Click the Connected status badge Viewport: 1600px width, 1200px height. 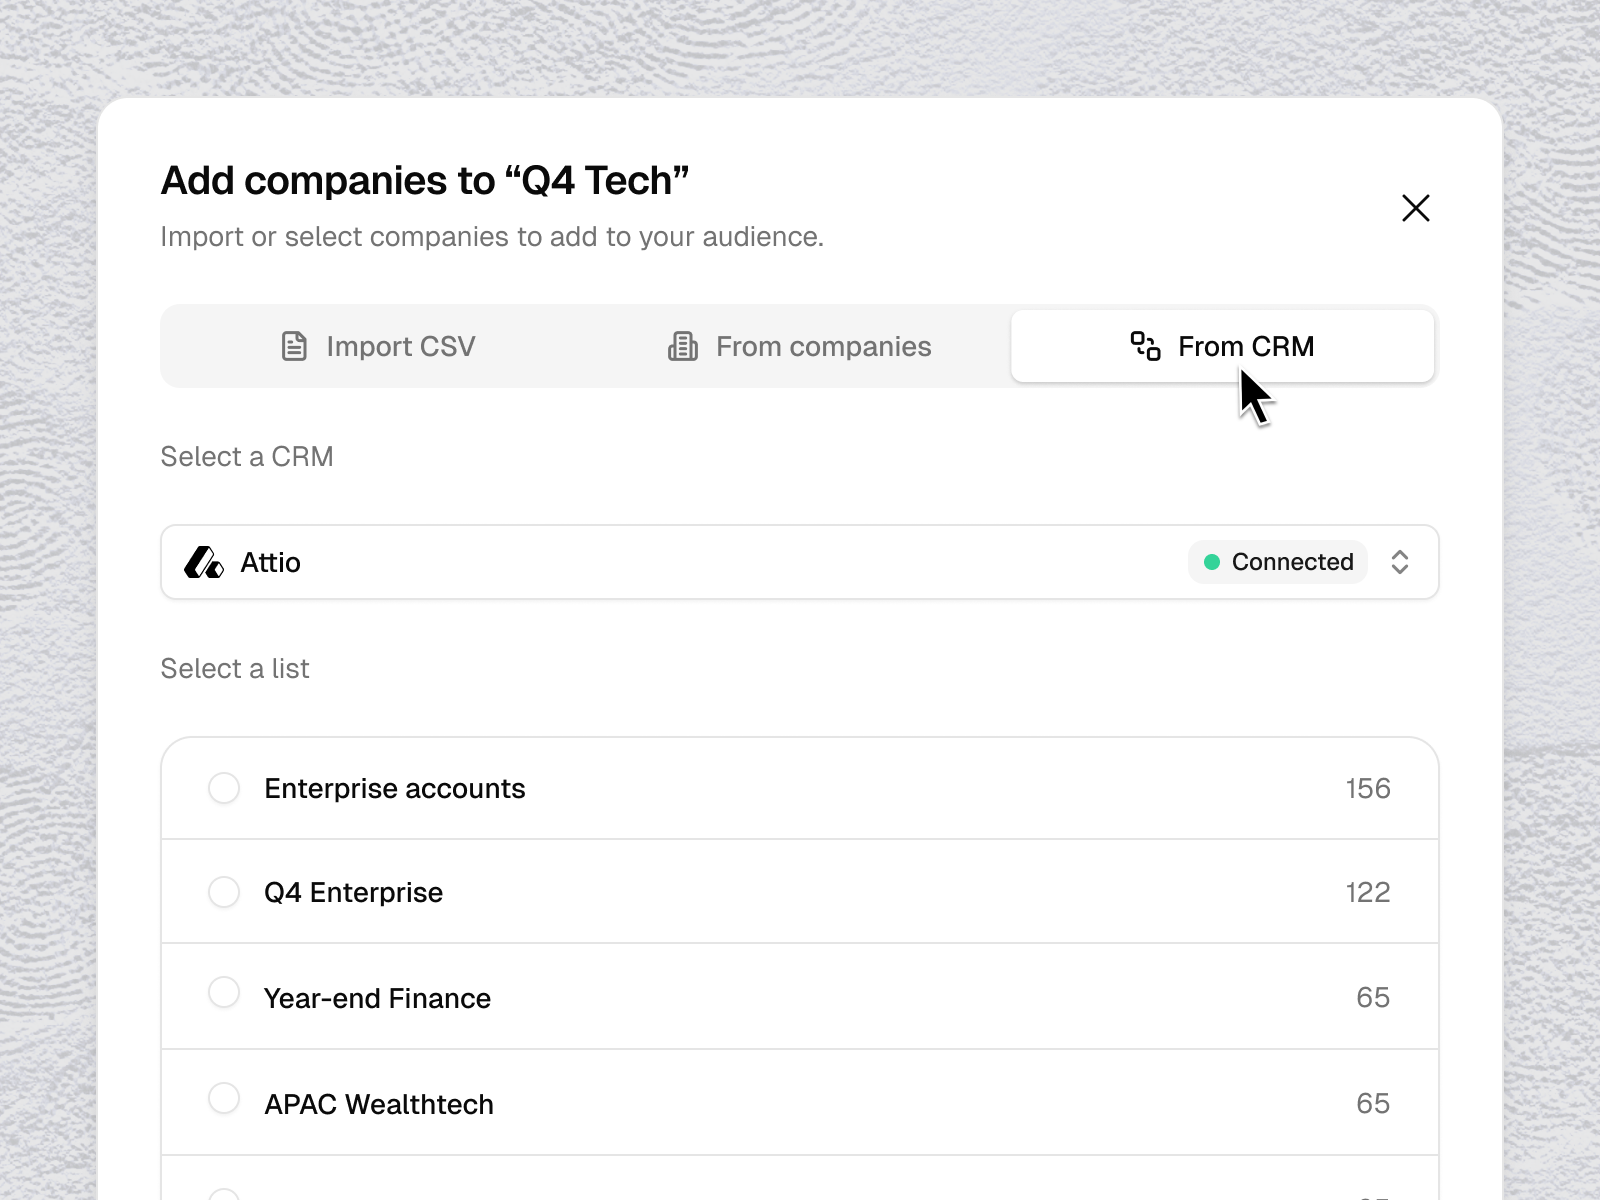(1278, 562)
